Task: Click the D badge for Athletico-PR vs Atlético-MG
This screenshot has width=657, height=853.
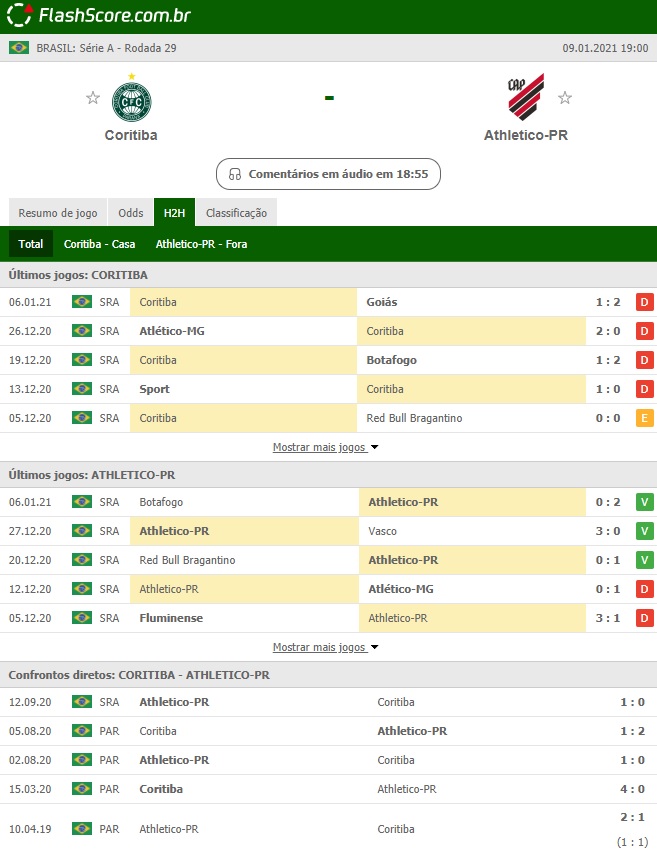Action: 644,589
